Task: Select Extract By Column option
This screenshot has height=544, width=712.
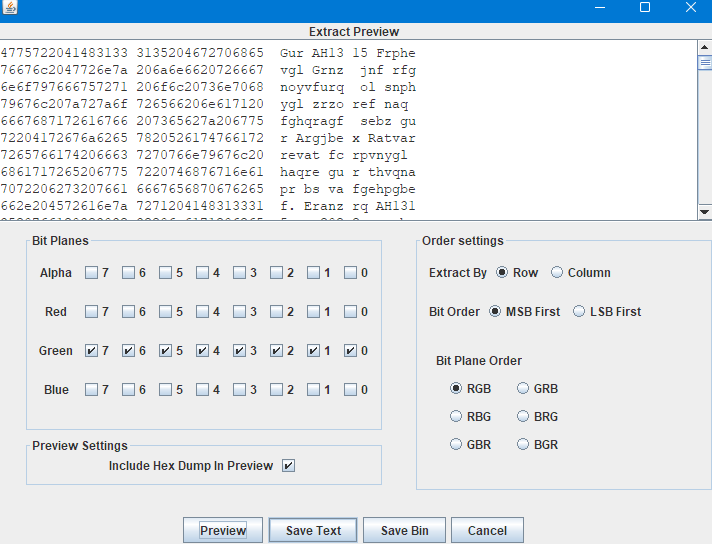Action: [557, 272]
